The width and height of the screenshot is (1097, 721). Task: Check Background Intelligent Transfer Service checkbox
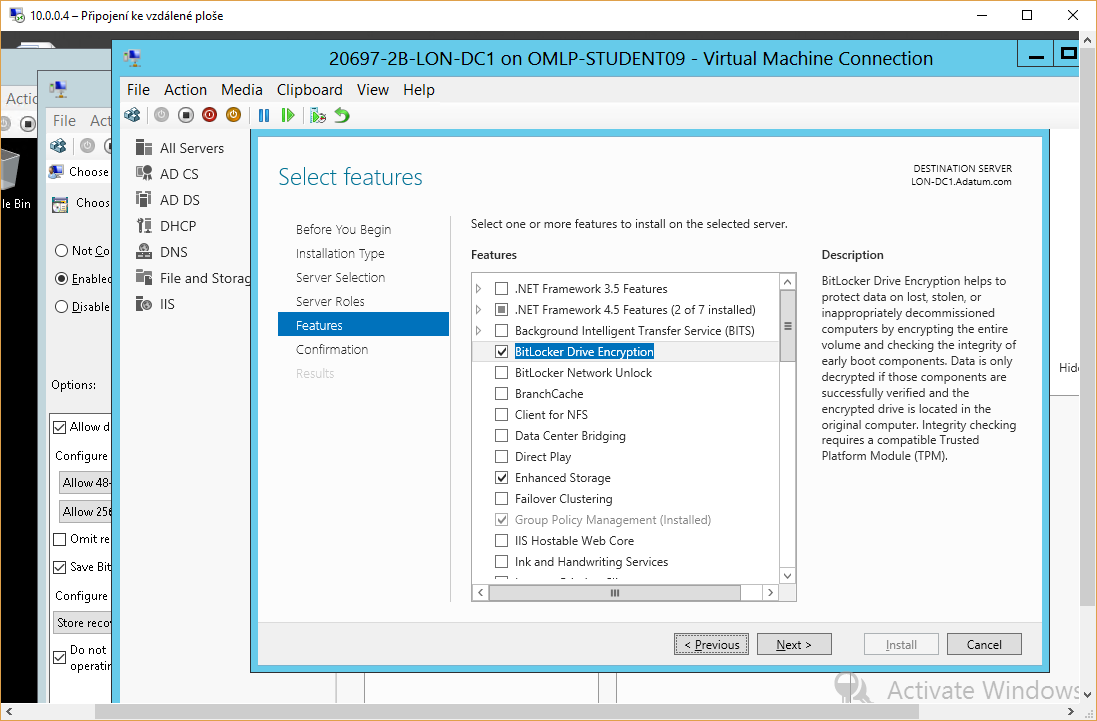click(502, 330)
